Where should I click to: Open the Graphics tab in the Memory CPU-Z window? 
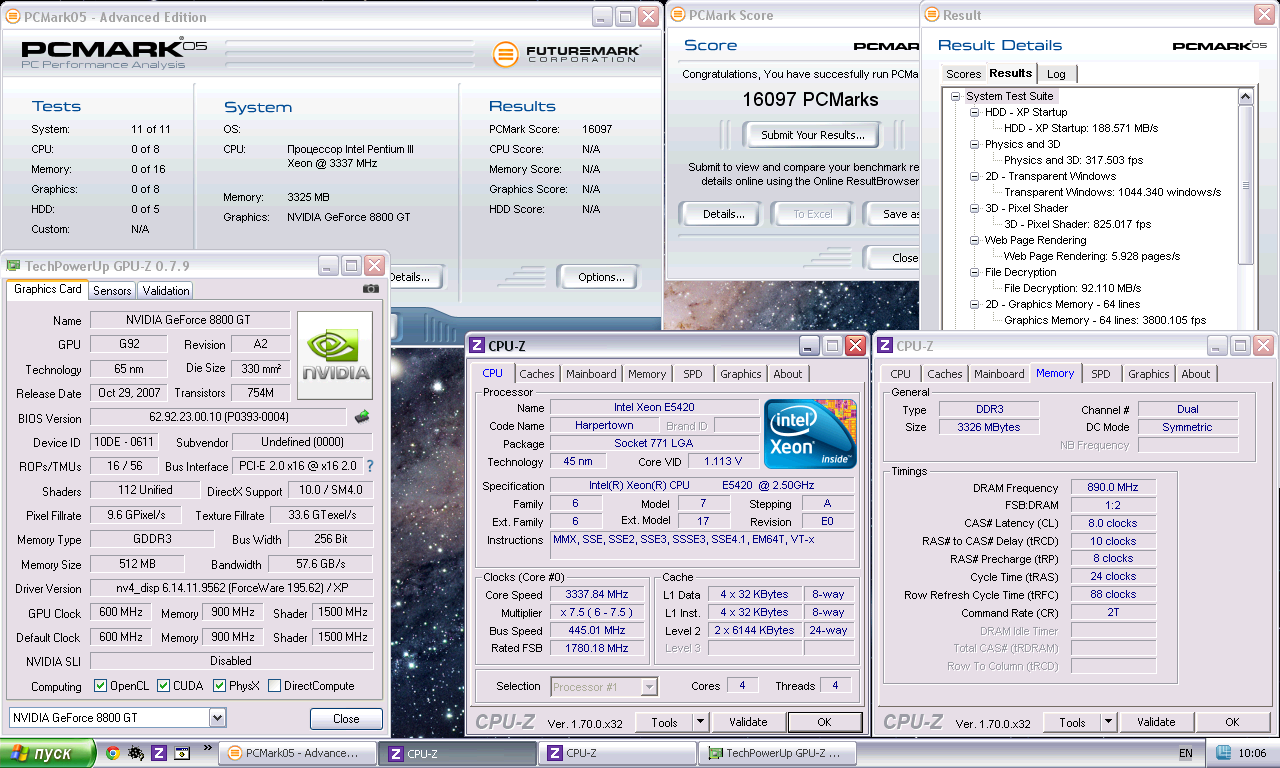(x=1148, y=374)
